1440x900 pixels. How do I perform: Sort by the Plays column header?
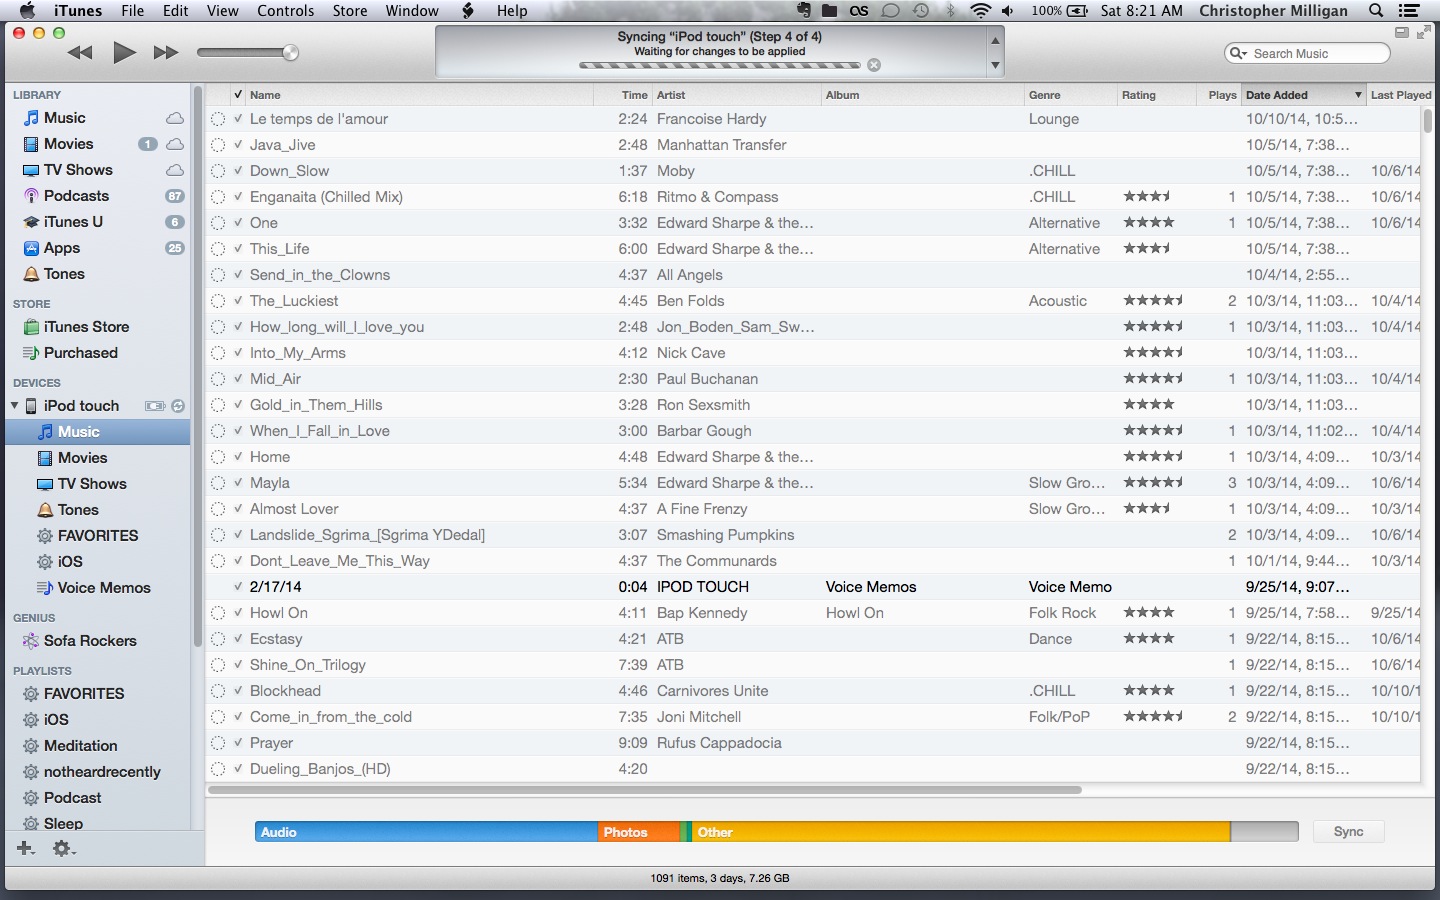click(1220, 95)
